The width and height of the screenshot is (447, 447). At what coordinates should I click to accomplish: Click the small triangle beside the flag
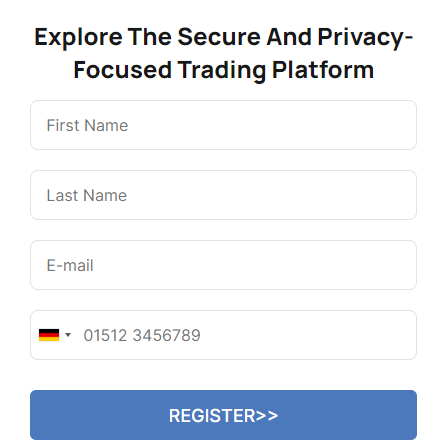tap(68, 335)
